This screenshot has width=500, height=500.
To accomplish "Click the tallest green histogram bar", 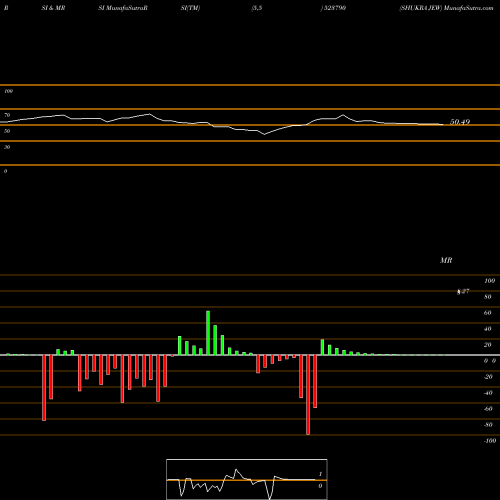I will click(208, 333).
